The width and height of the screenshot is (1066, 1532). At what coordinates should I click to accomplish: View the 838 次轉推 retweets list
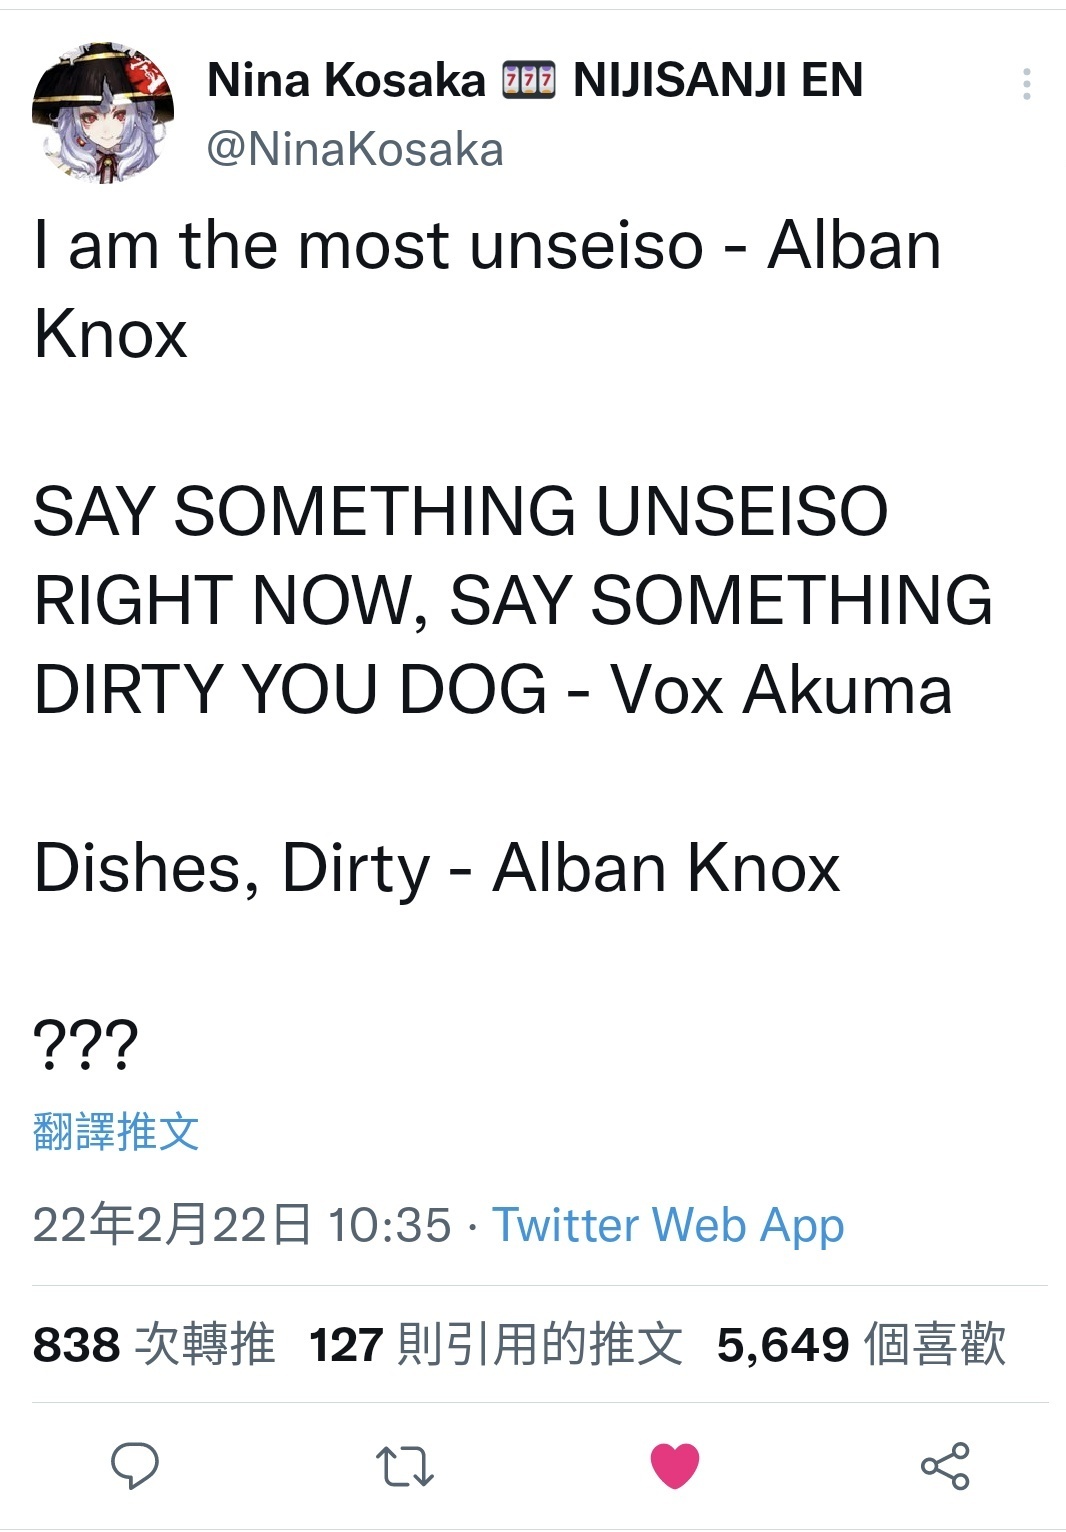point(154,1344)
